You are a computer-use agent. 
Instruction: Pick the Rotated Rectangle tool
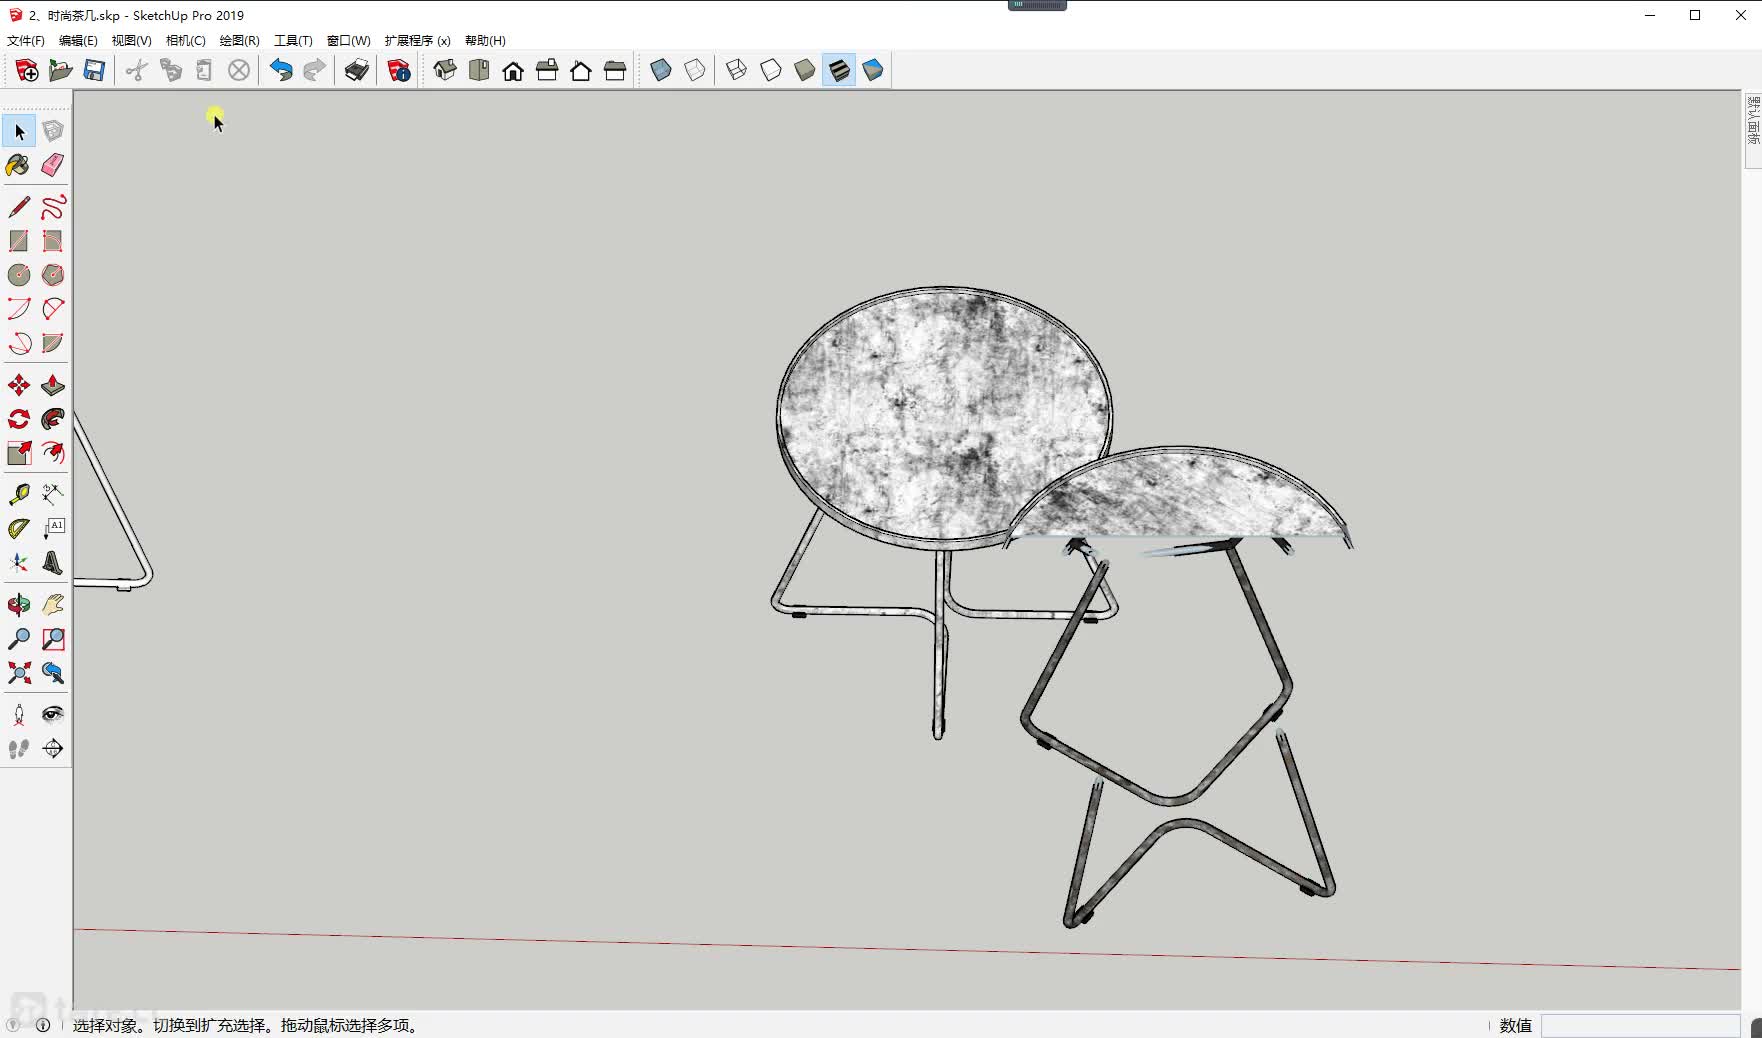click(x=53, y=241)
